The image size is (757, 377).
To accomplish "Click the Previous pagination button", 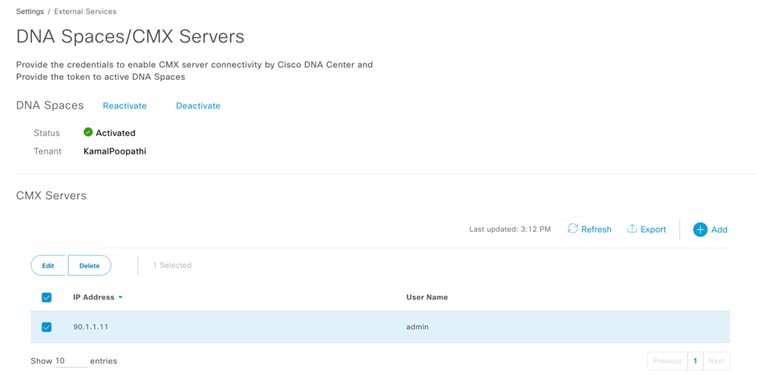I will (x=667, y=361).
